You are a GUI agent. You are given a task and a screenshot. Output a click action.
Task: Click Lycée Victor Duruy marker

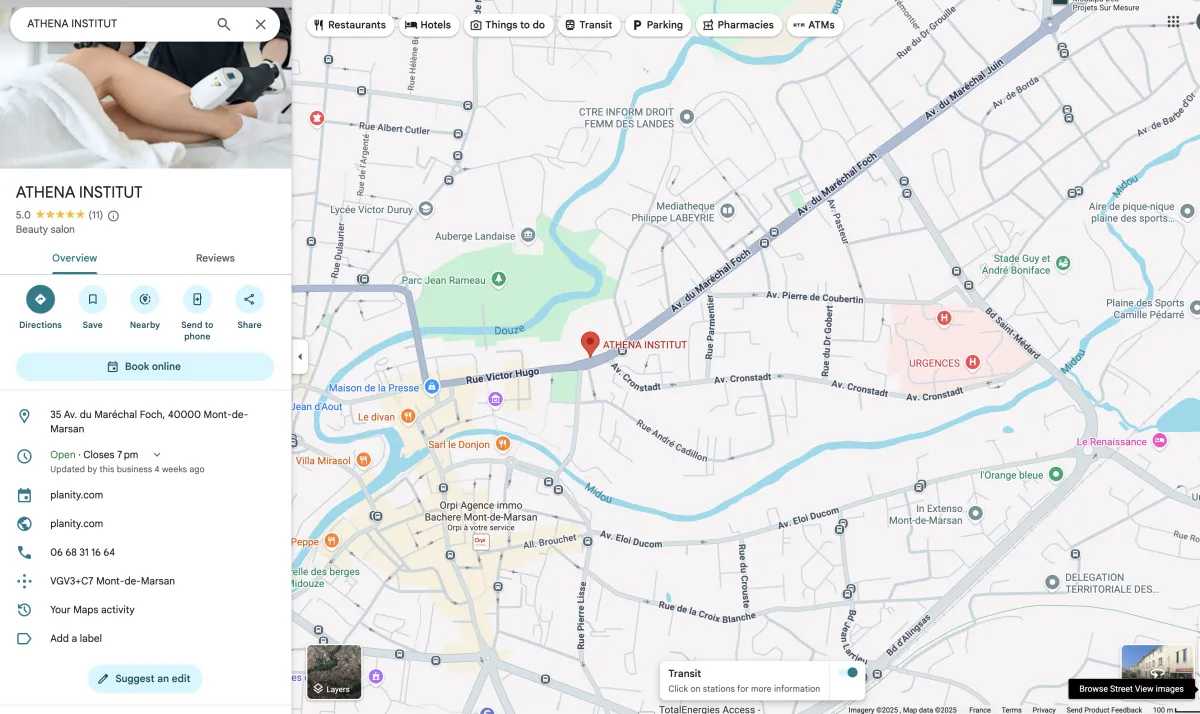coord(426,209)
